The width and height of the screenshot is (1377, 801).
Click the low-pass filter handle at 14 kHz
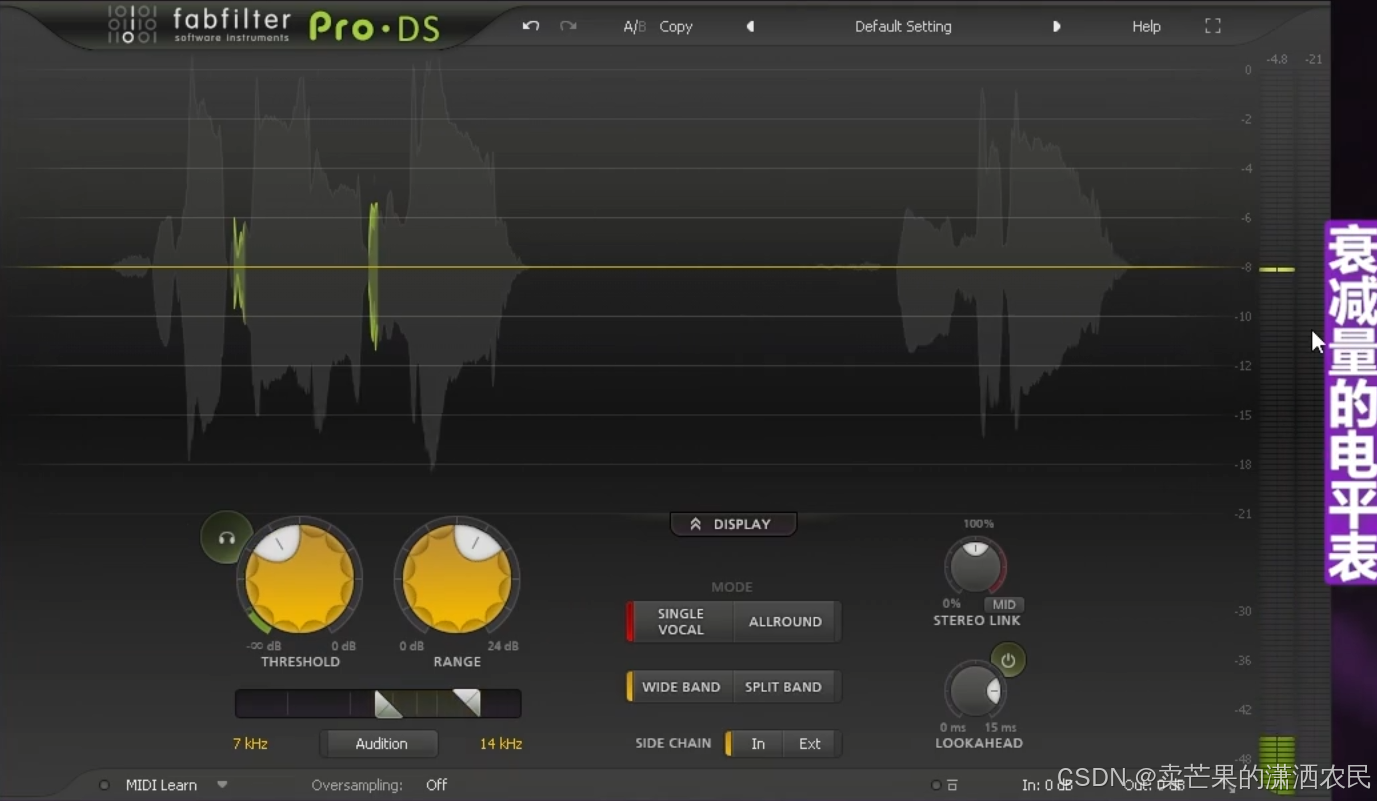pos(467,702)
